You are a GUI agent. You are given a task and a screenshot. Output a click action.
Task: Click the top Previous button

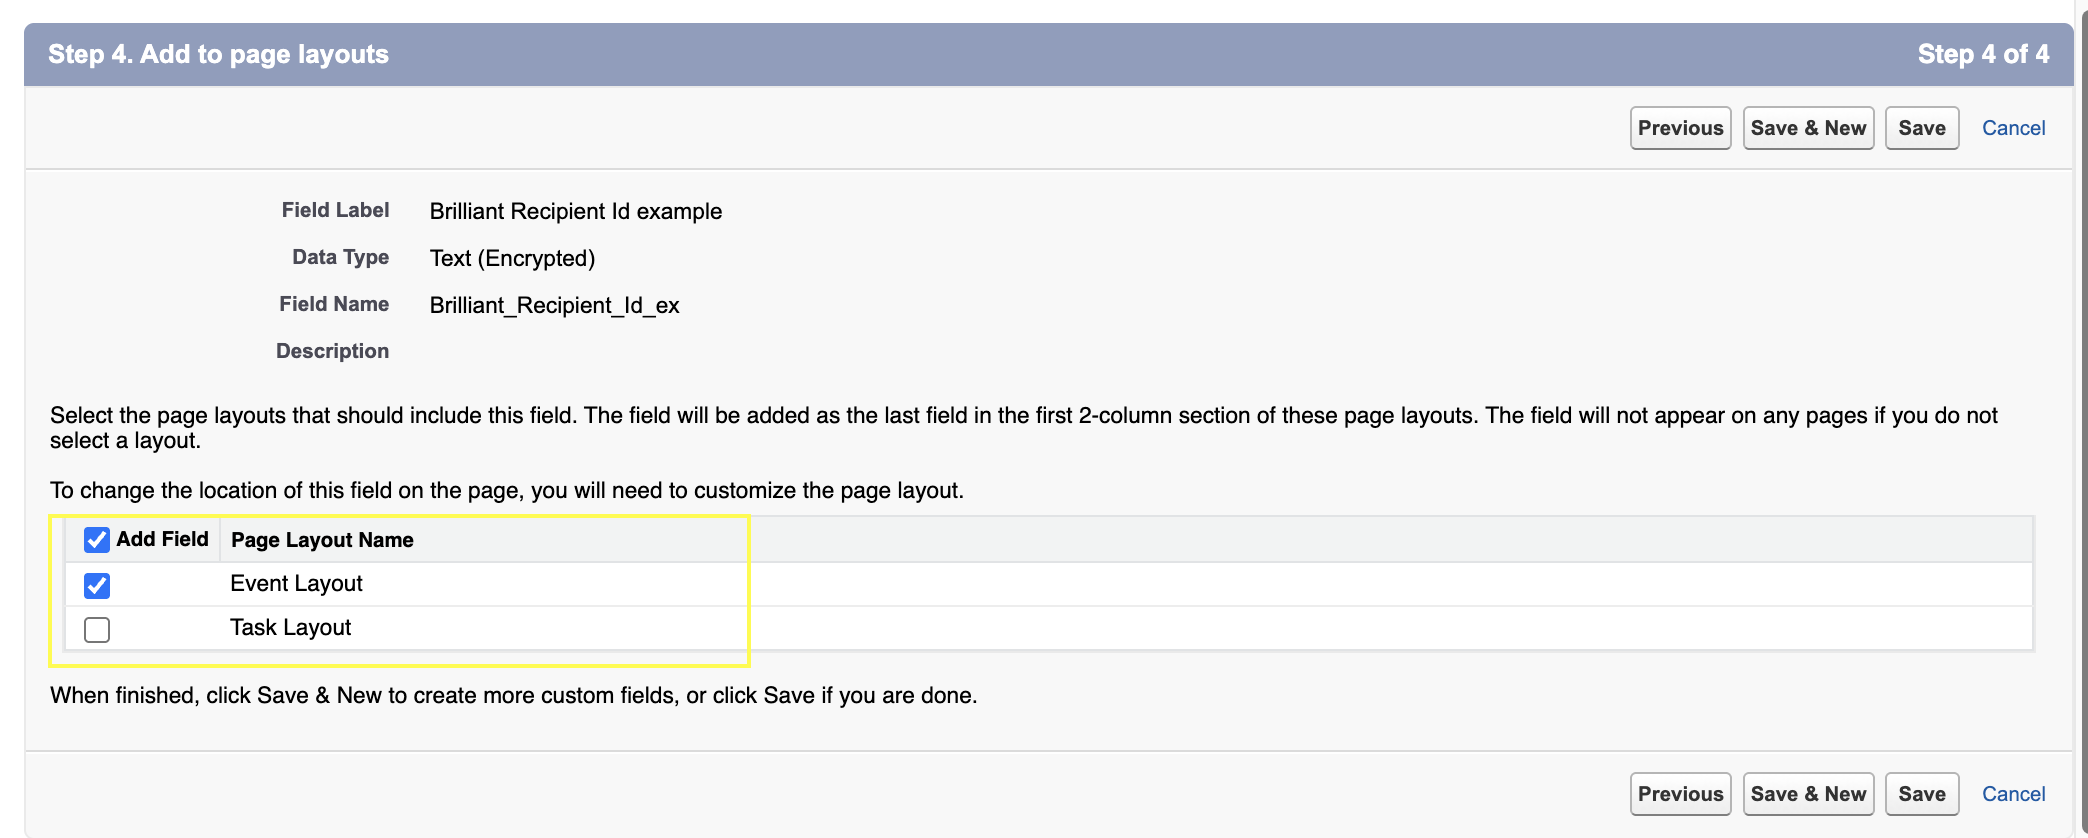click(1680, 128)
